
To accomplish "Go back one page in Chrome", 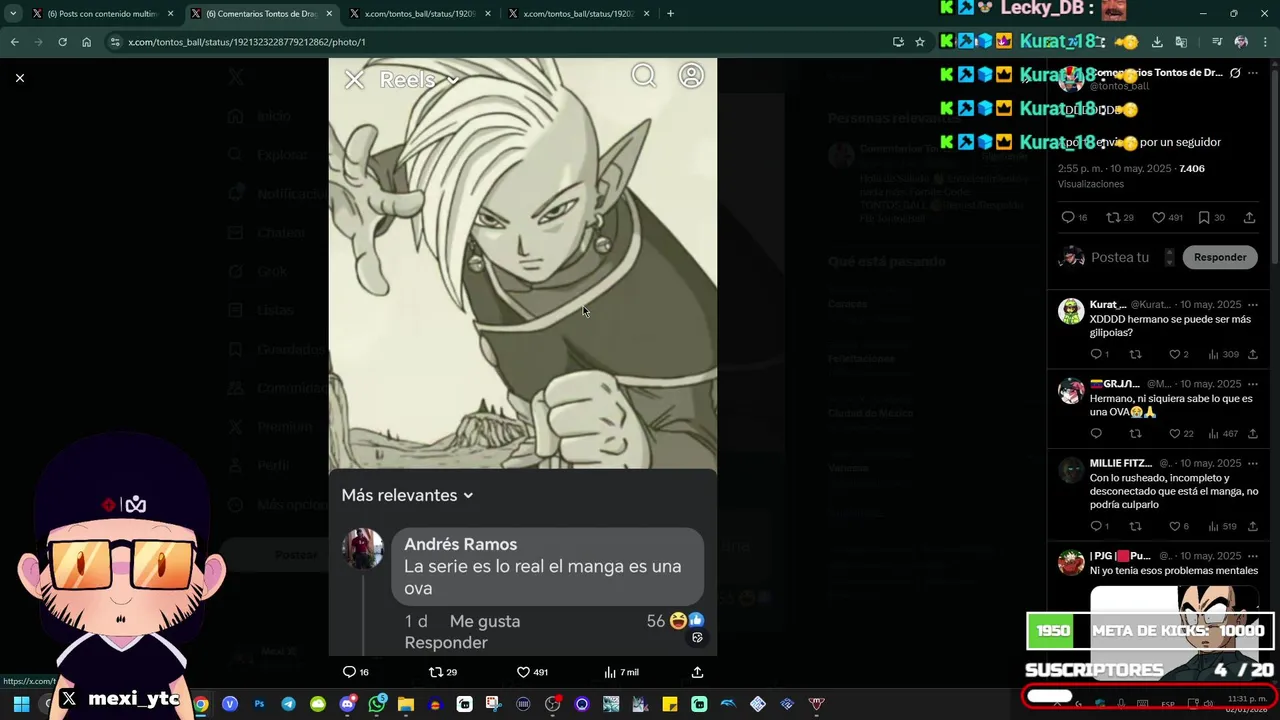I will click(x=14, y=42).
